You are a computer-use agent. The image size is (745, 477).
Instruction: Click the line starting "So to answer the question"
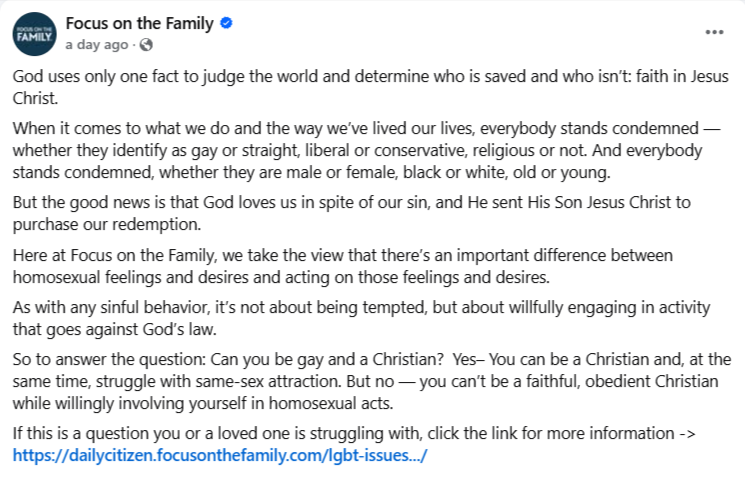pos(372,359)
